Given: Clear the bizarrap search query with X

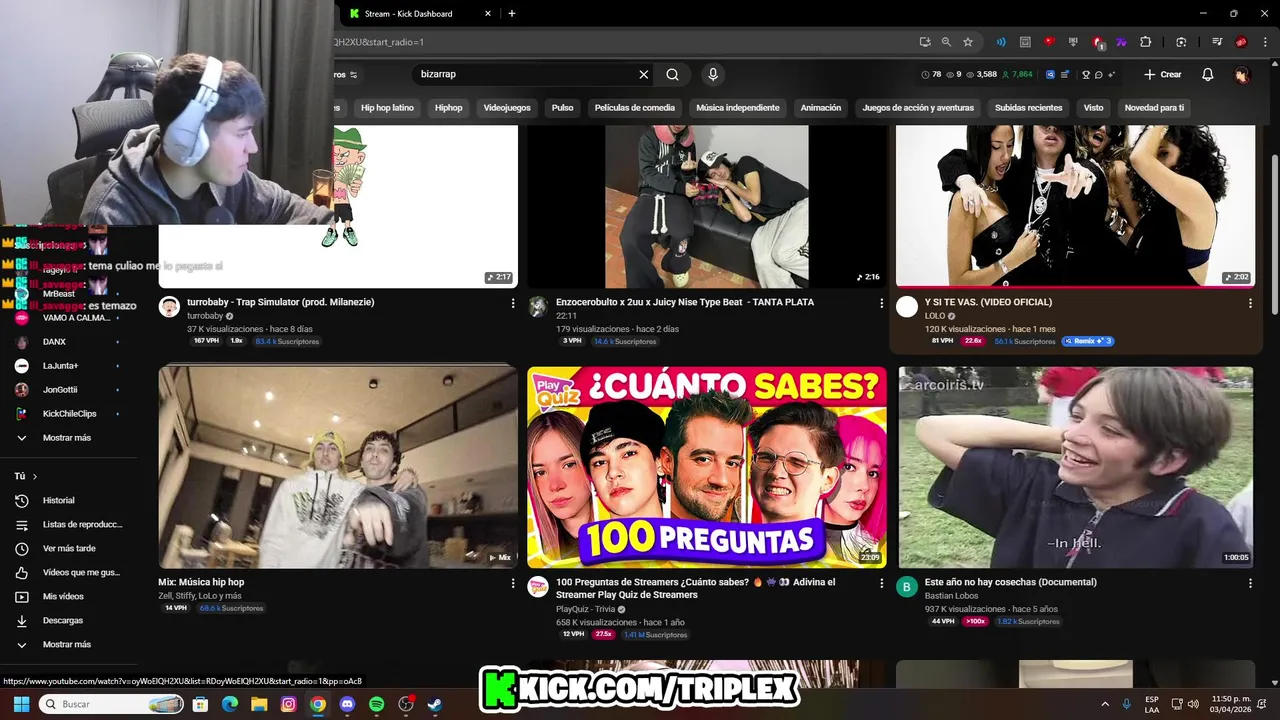Looking at the screenshot, I should point(644,74).
